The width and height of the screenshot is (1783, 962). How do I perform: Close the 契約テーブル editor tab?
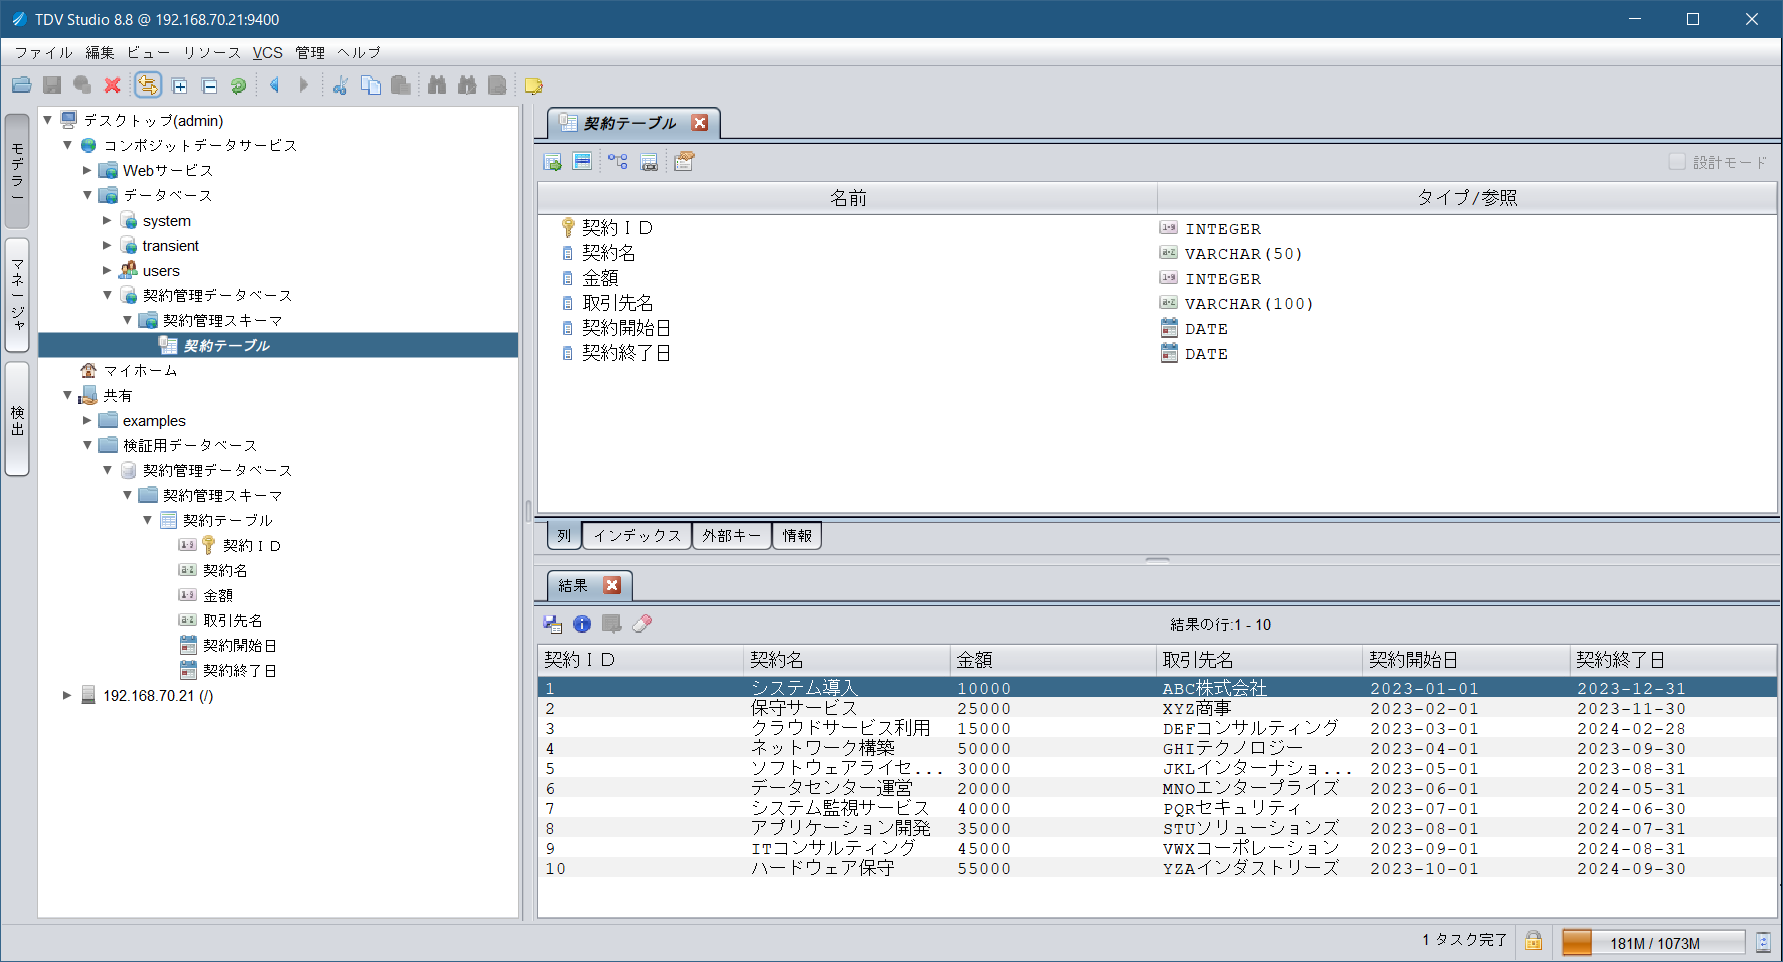tap(700, 123)
